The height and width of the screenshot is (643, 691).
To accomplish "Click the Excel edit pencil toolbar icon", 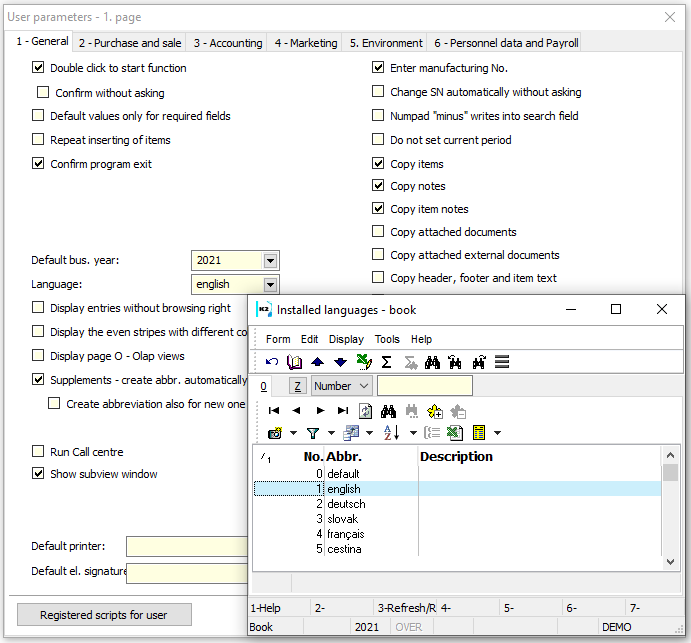I will pos(364,362).
